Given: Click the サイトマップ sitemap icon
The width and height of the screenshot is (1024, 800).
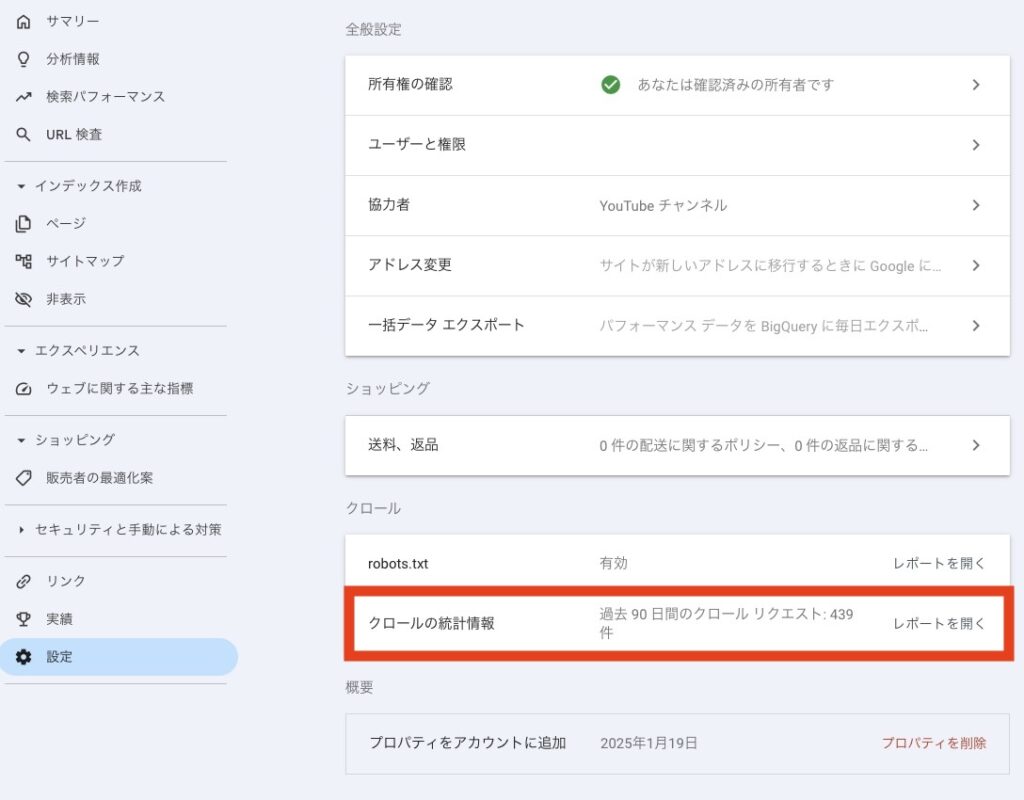Looking at the screenshot, I should [x=24, y=261].
